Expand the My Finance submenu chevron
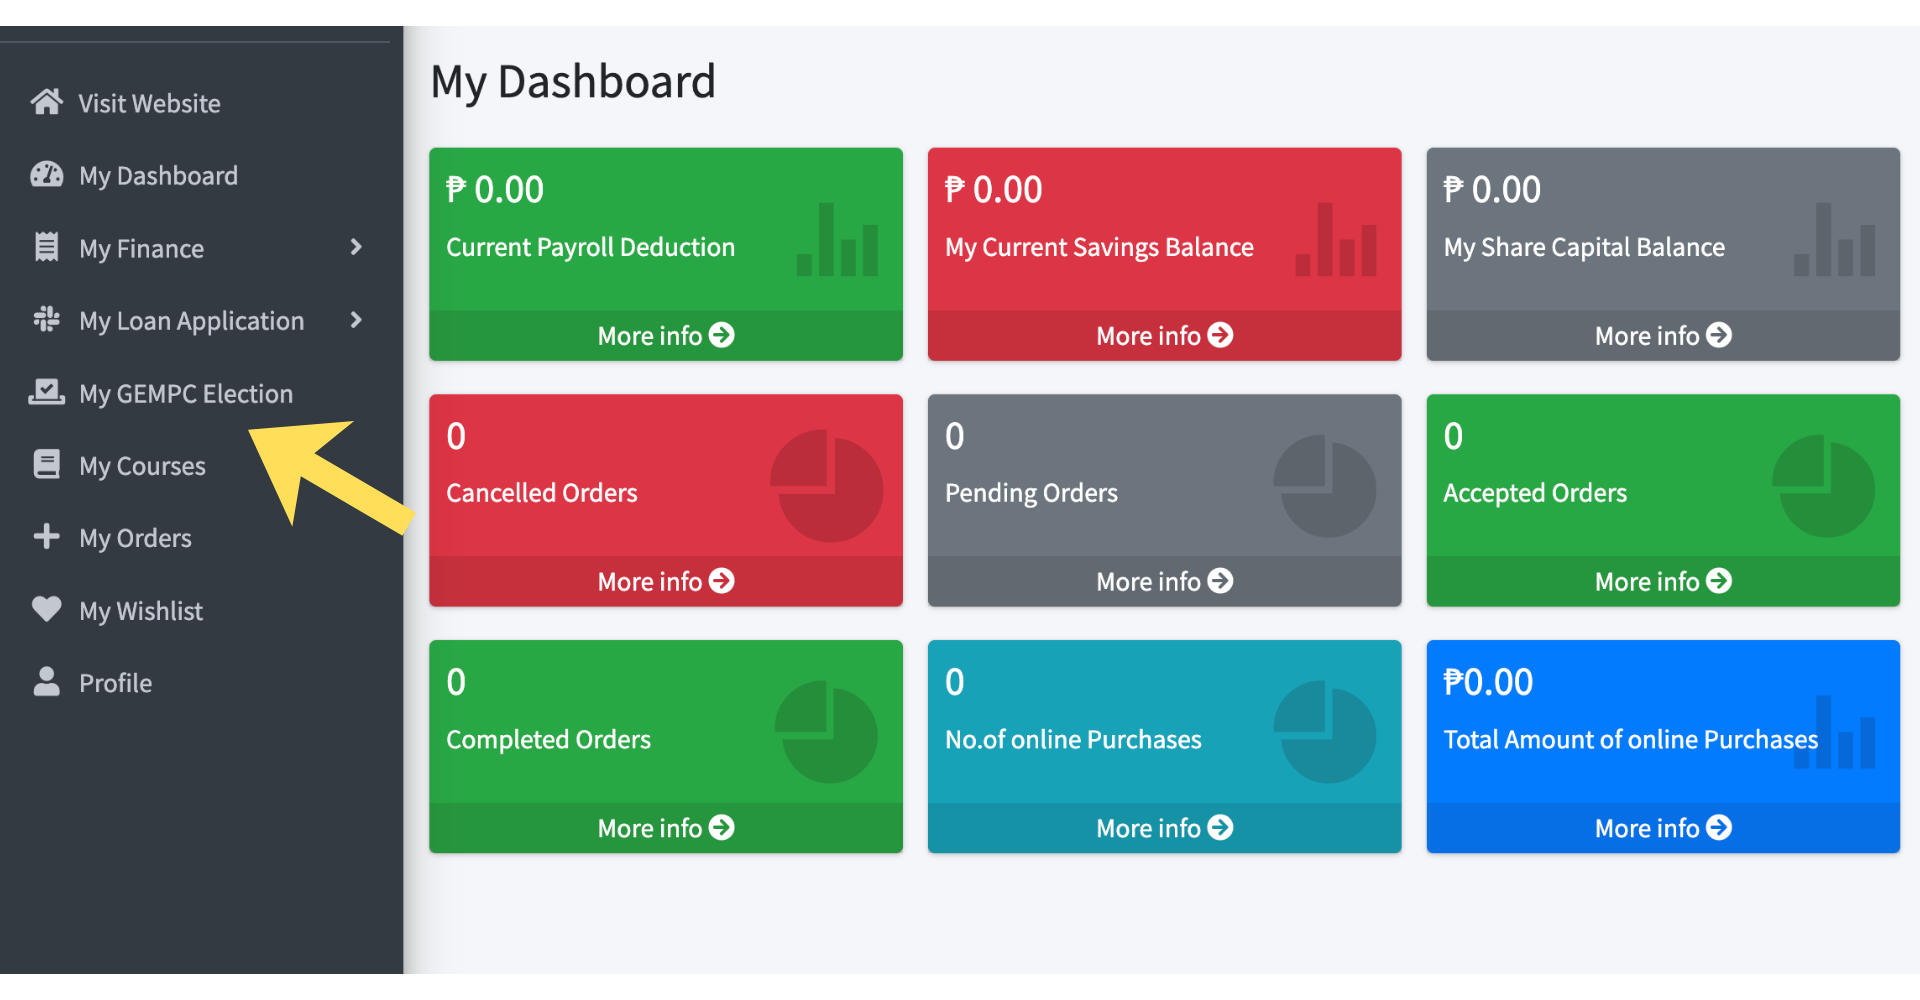 [x=356, y=247]
